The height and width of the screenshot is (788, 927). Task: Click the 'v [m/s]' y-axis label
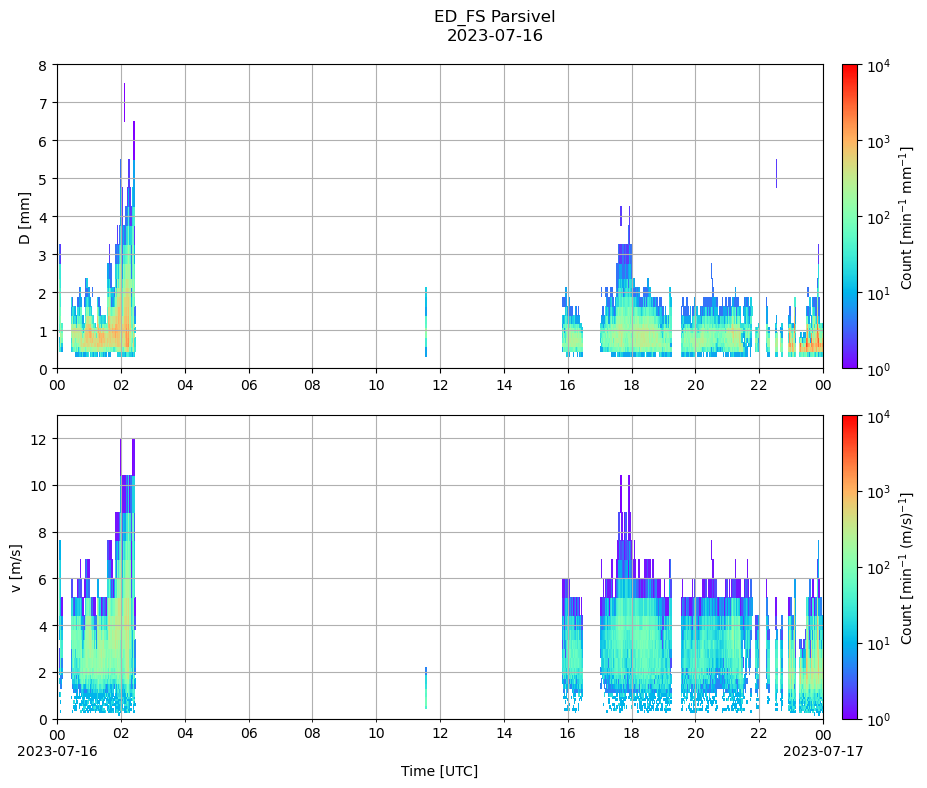pyautogui.click(x=16, y=568)
